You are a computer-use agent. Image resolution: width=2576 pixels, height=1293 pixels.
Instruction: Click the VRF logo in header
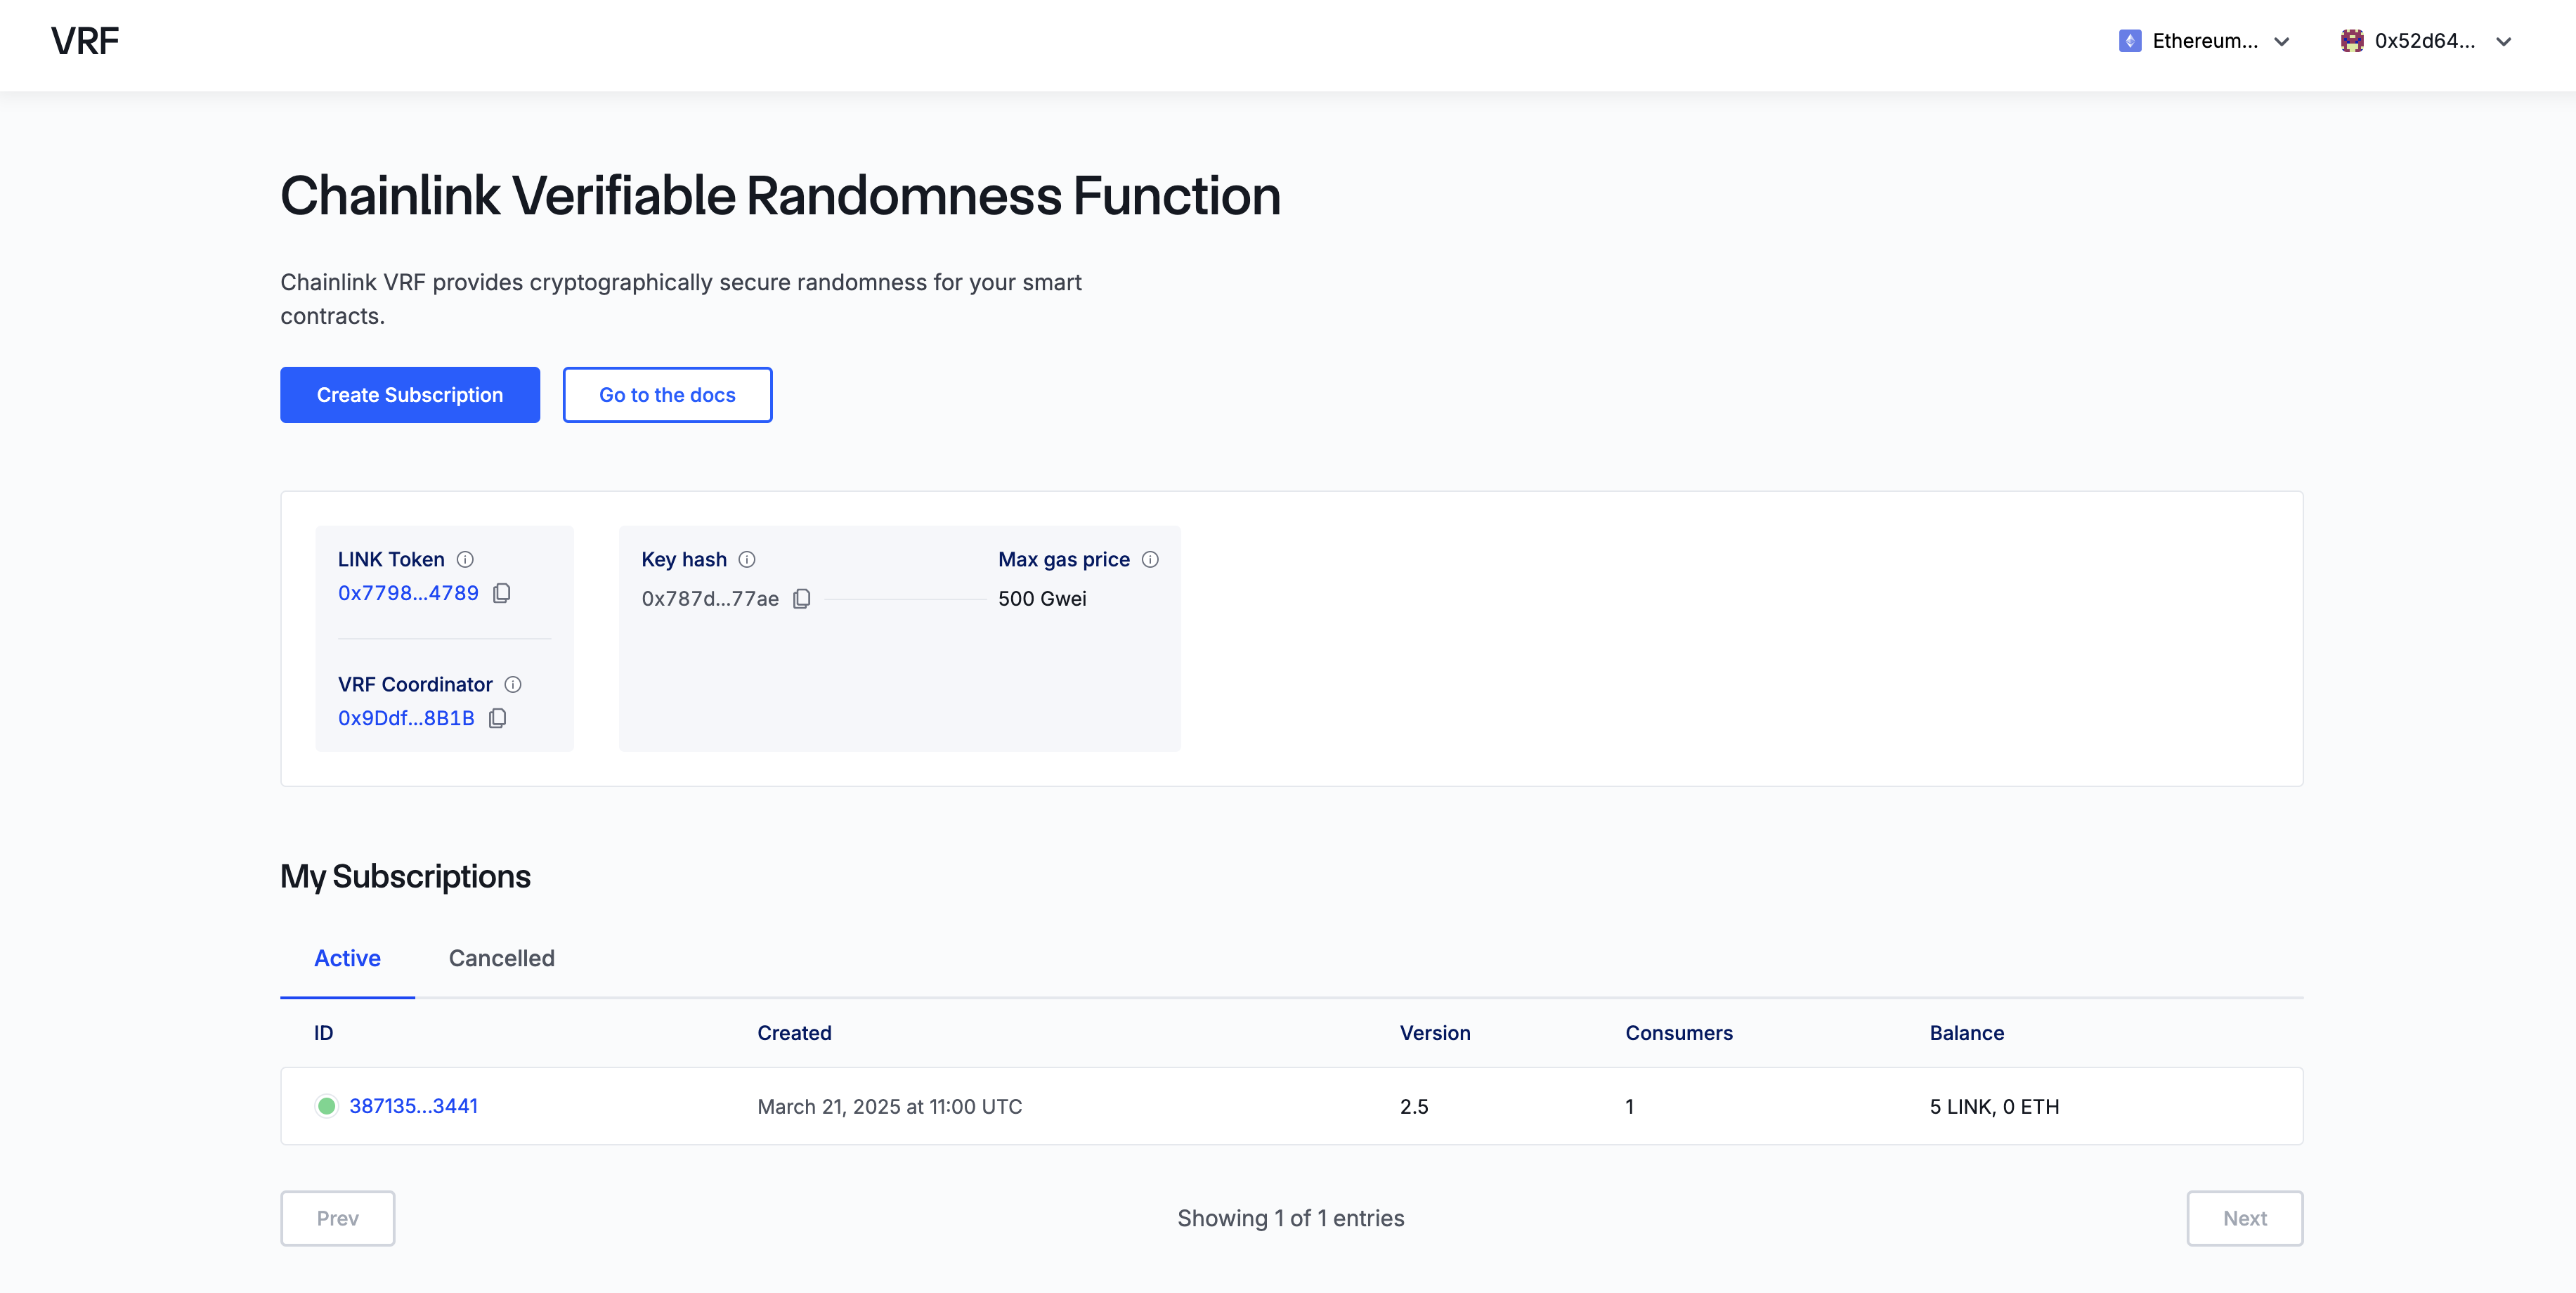(x=85, y=41)
